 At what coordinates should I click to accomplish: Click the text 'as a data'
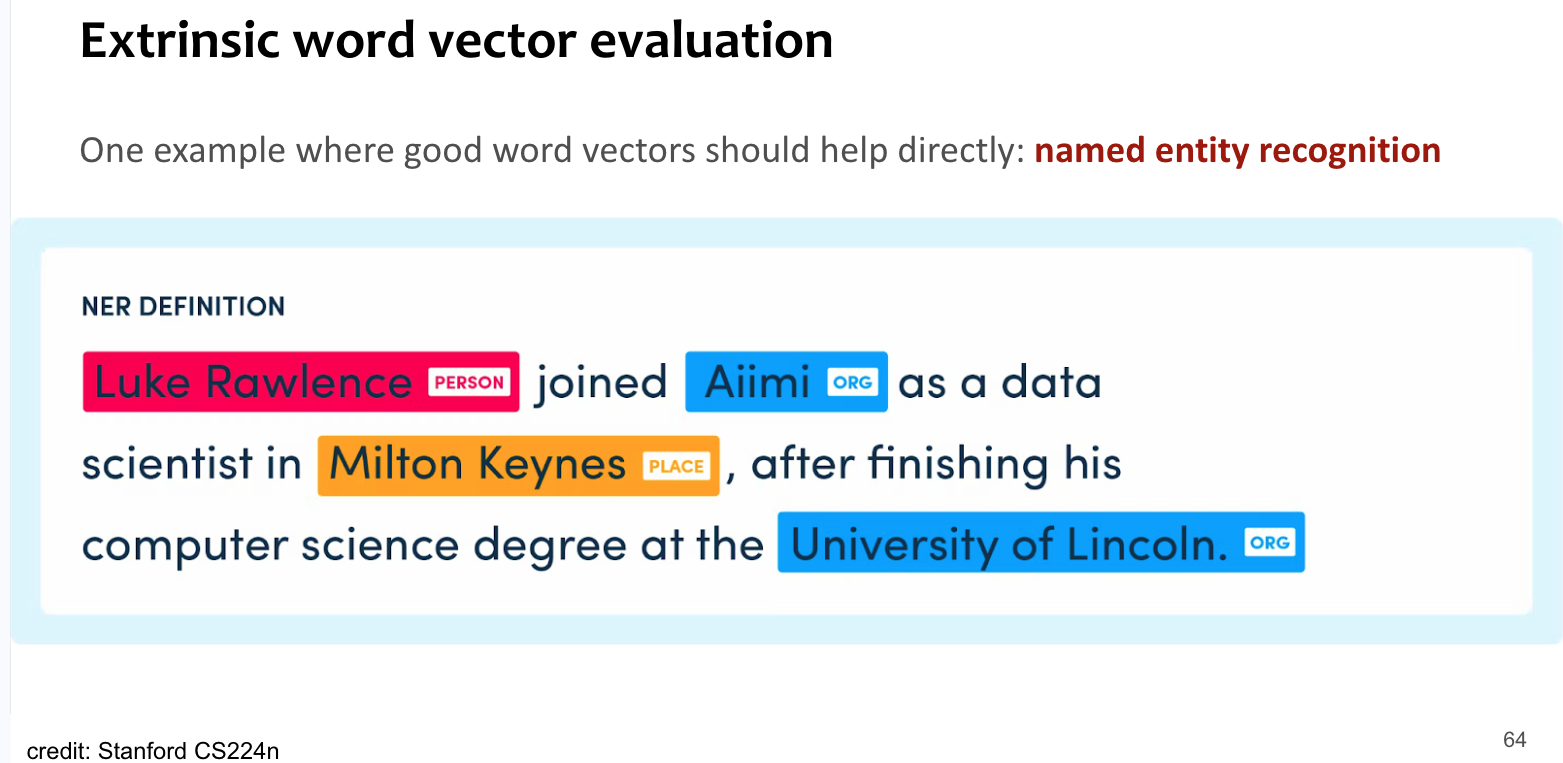(999, 382)
